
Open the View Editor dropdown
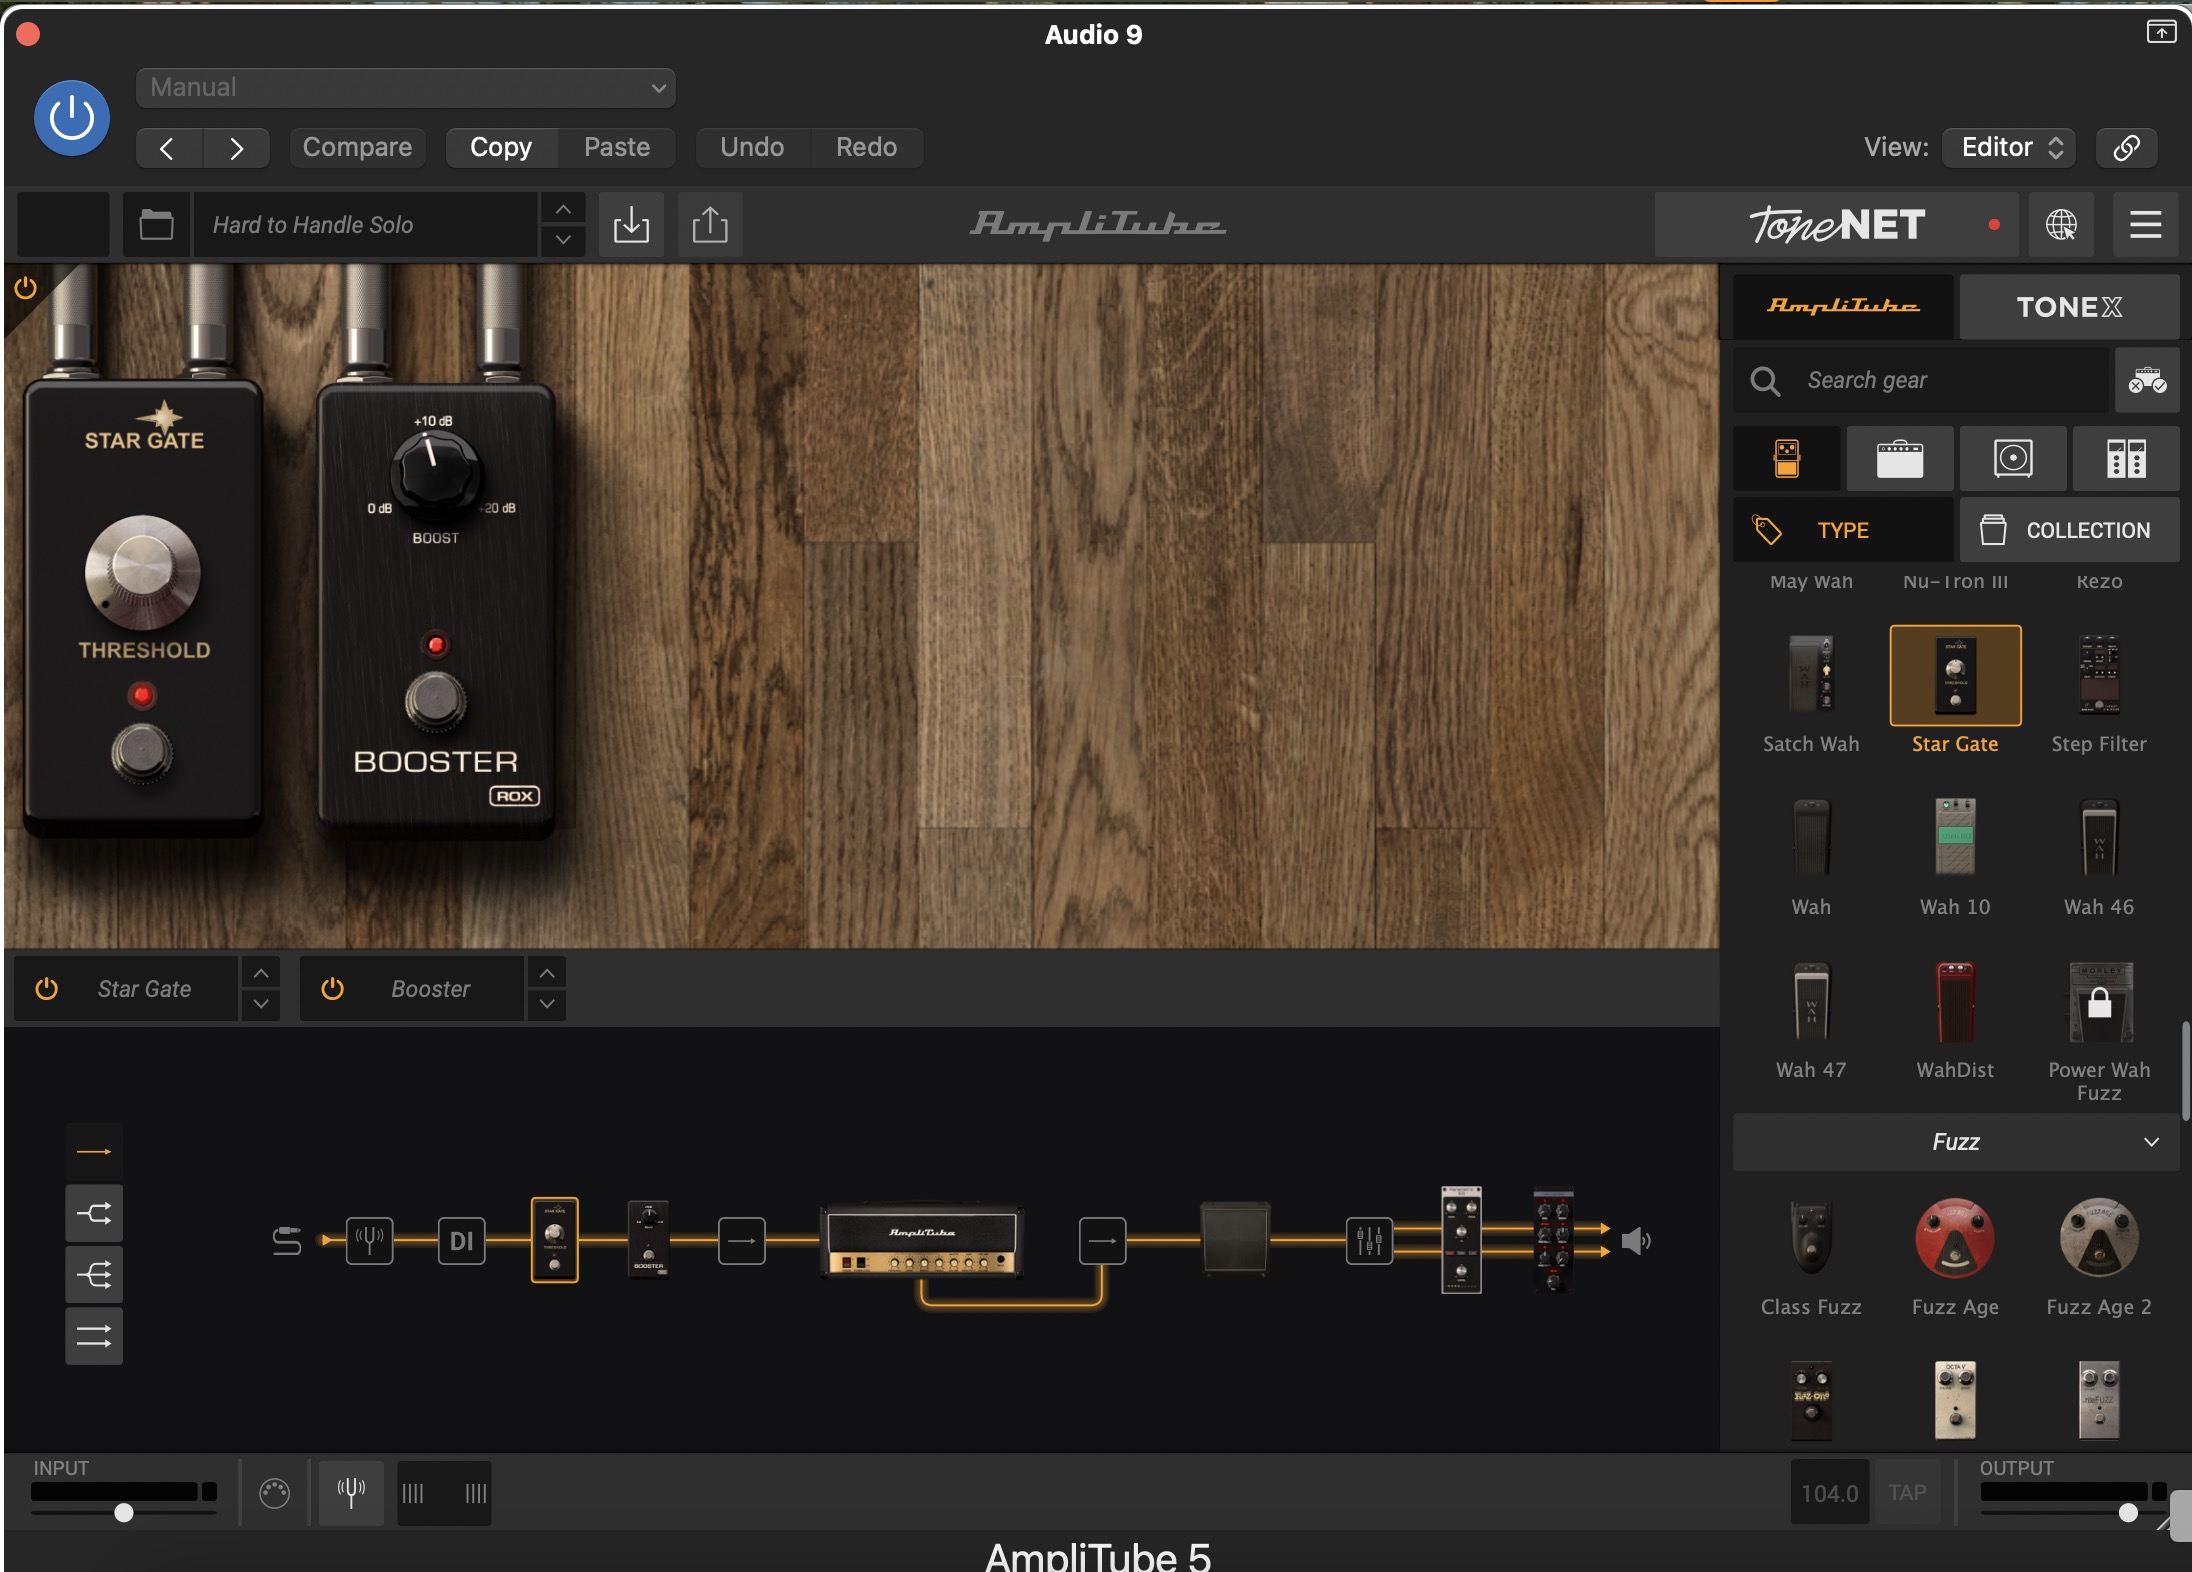tap(2009, 147)
